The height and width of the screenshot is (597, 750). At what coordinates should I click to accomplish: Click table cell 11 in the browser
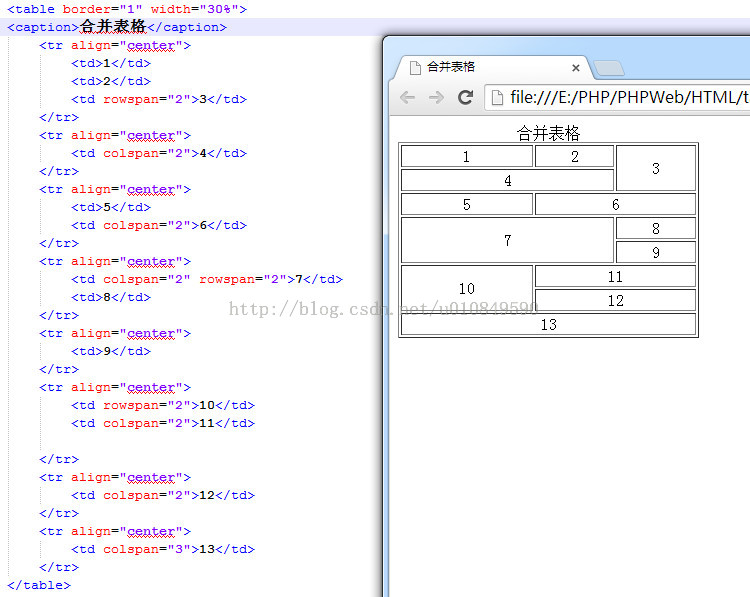615,276
